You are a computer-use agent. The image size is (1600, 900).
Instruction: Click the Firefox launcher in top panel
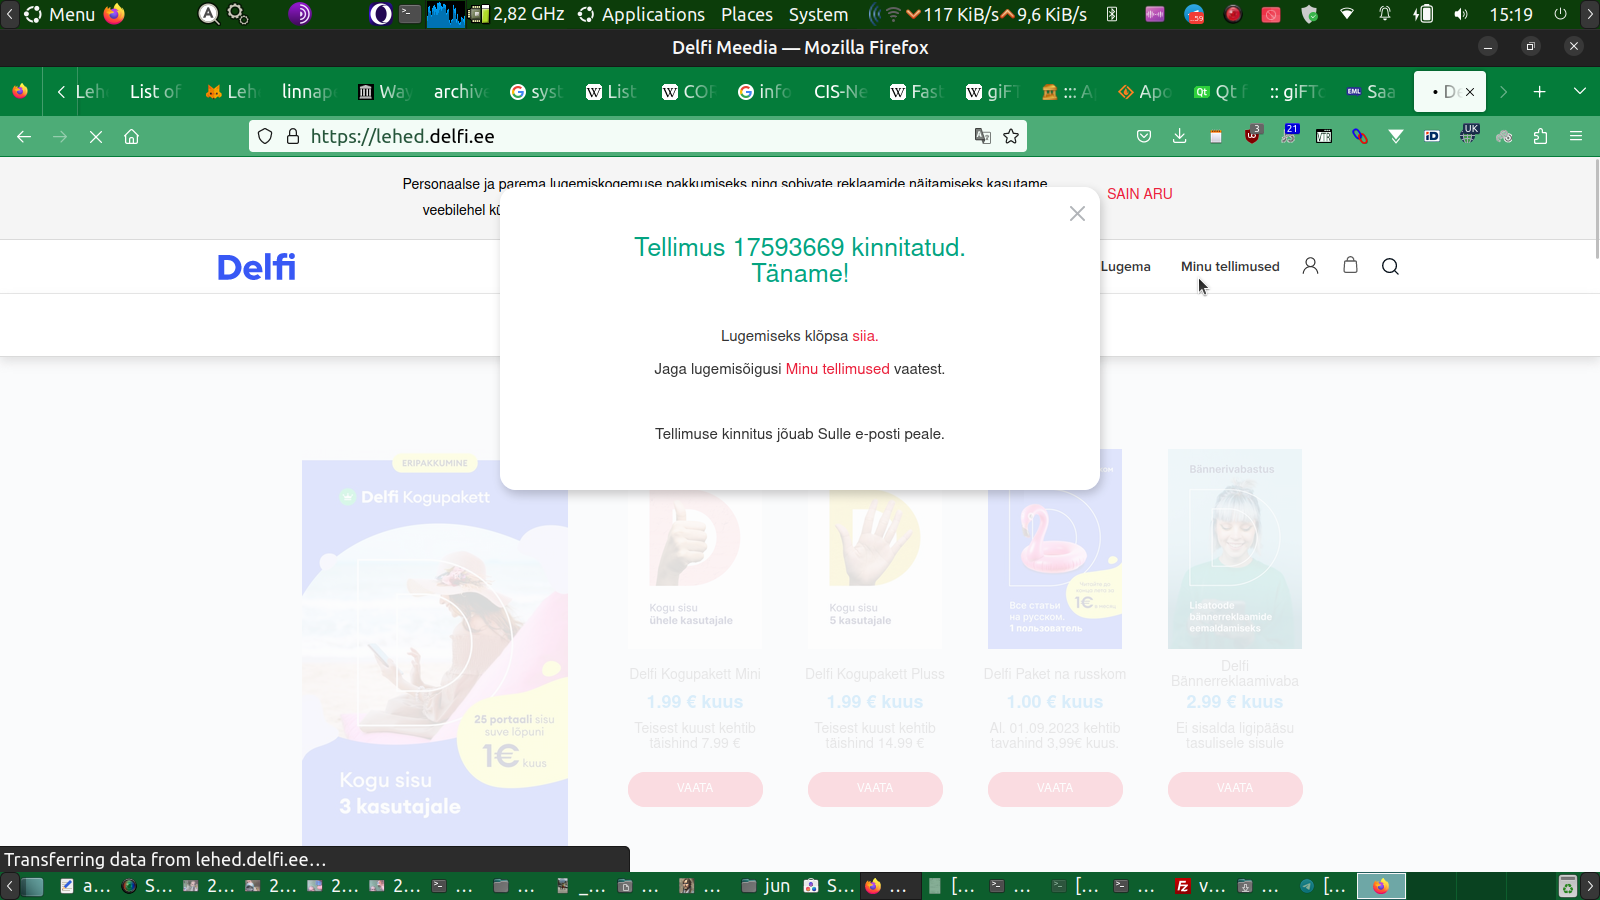click(115, 14)
